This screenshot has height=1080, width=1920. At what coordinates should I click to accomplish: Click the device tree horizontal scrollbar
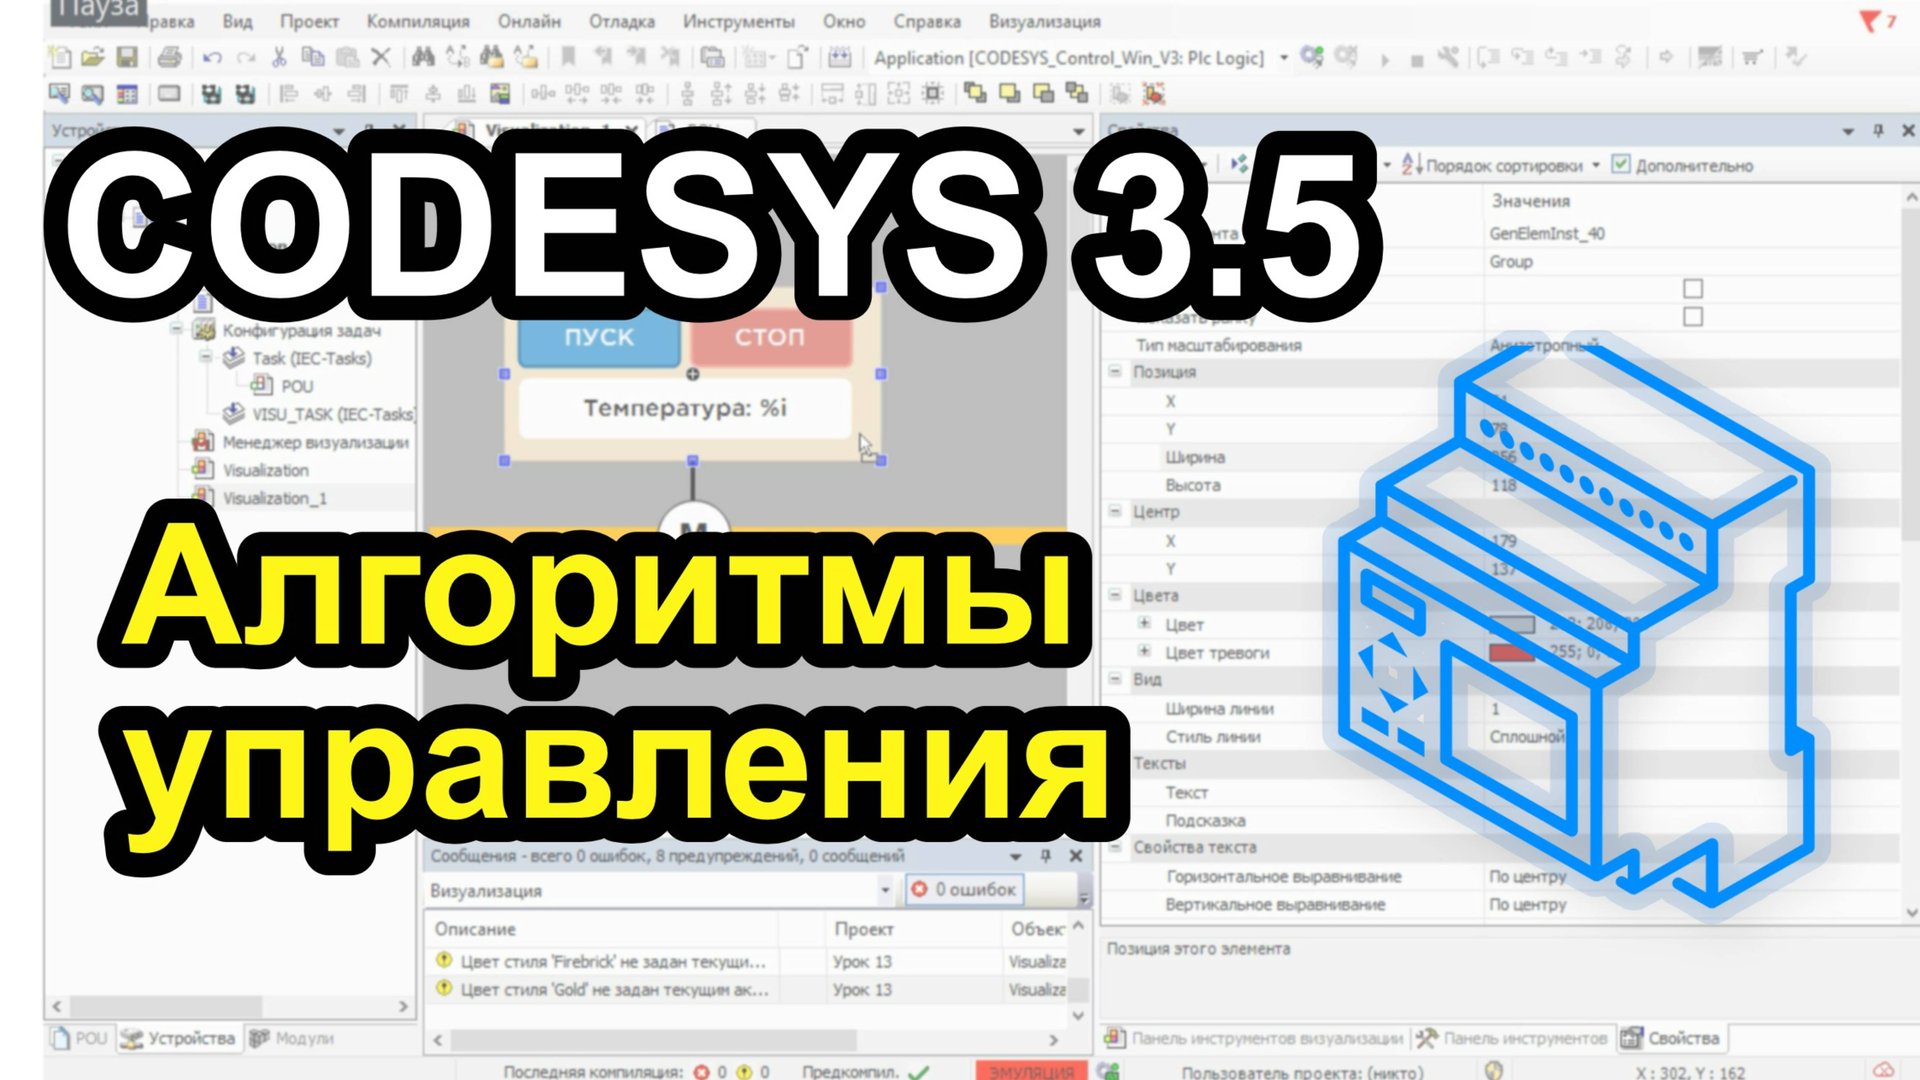pos(166,1006)
